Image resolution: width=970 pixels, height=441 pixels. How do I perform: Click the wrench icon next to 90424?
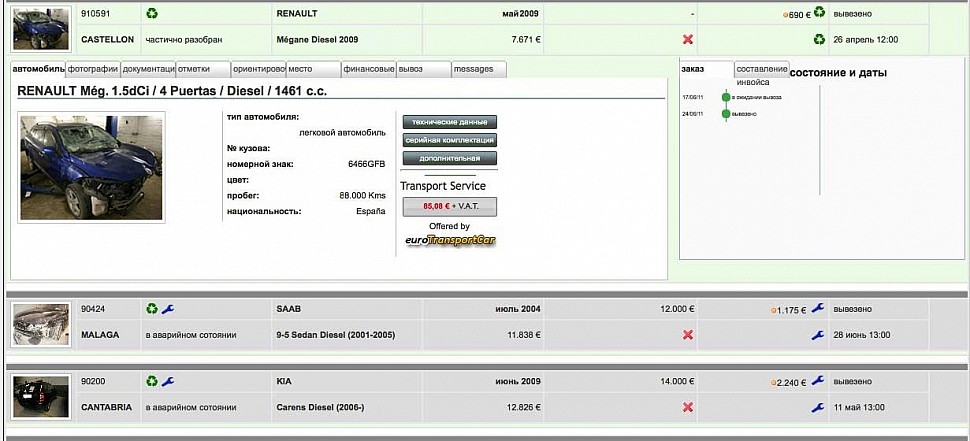(x=168, y=308)
